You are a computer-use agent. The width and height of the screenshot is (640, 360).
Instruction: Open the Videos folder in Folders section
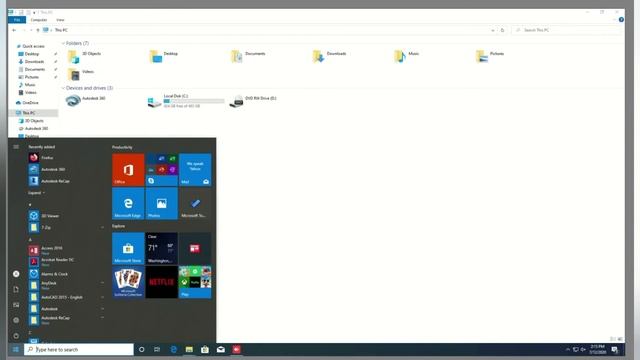coord(81,74)
